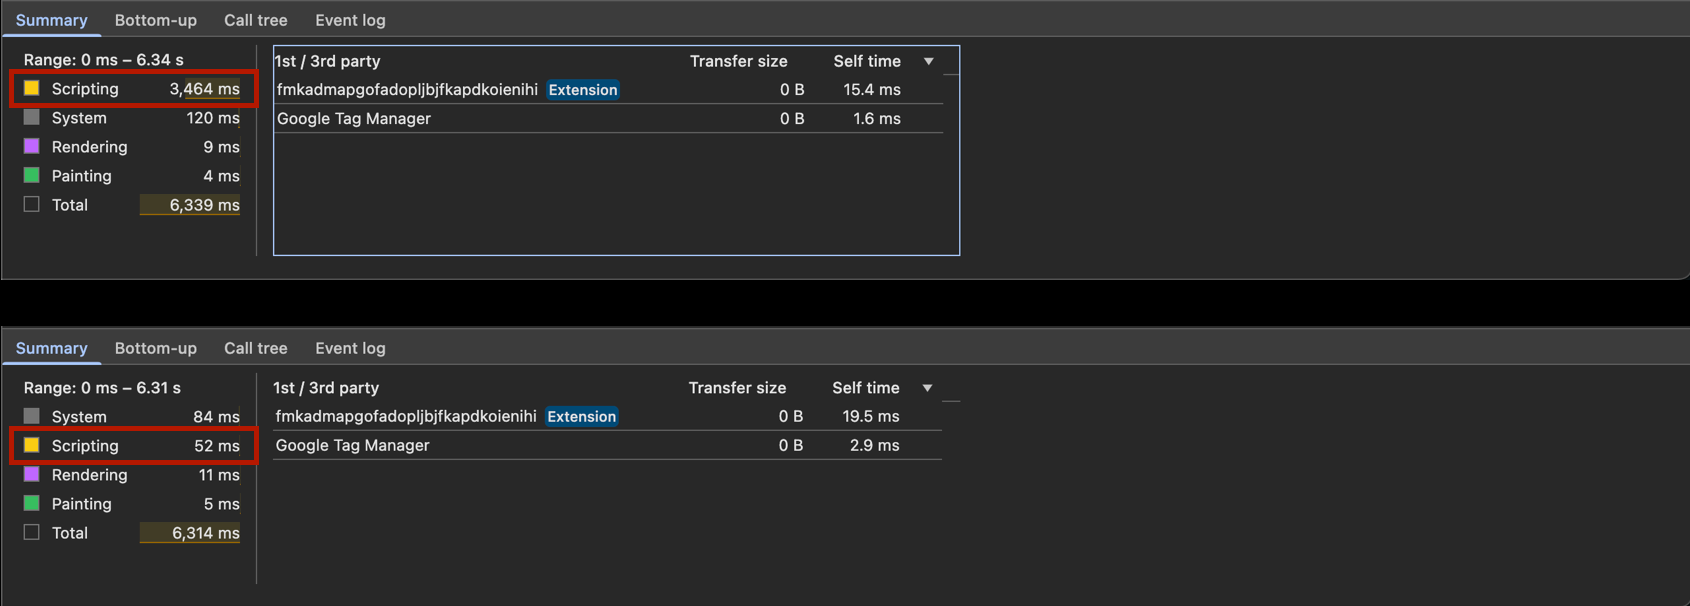Open Self time sort dropdown in bottom panel
1690x606 pixels.
pyautogui.click(x=927, y=389)
